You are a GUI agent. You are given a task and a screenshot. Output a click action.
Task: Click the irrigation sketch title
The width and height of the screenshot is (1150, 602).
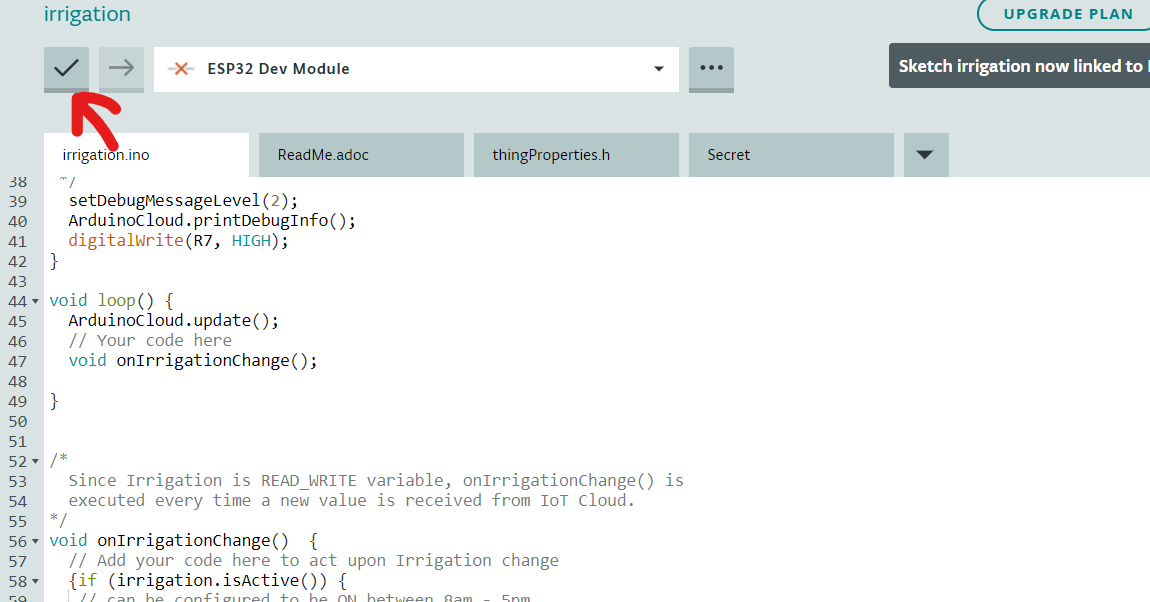click(87, 14)
